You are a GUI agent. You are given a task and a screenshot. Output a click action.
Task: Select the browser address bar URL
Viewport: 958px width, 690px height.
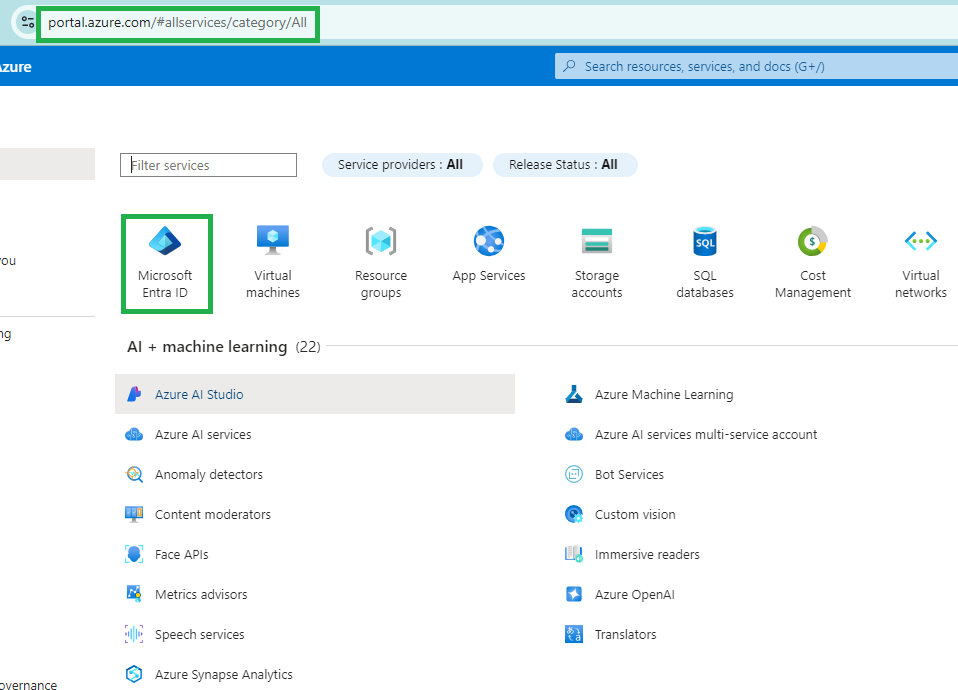coord(178,23)
